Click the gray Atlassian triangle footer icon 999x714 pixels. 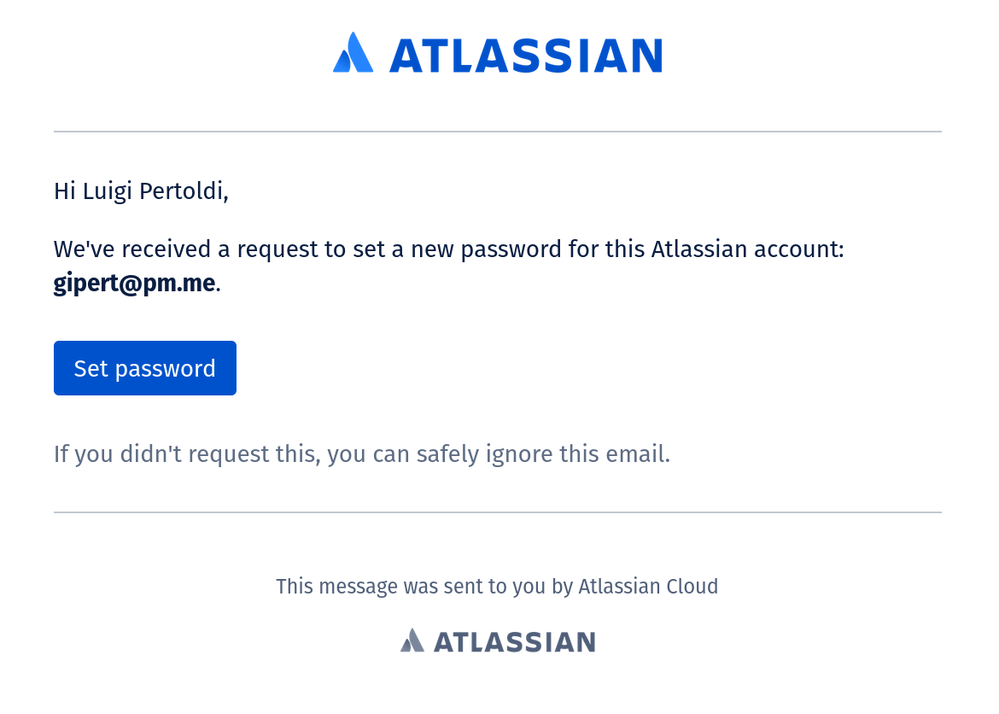pos(412,640)
